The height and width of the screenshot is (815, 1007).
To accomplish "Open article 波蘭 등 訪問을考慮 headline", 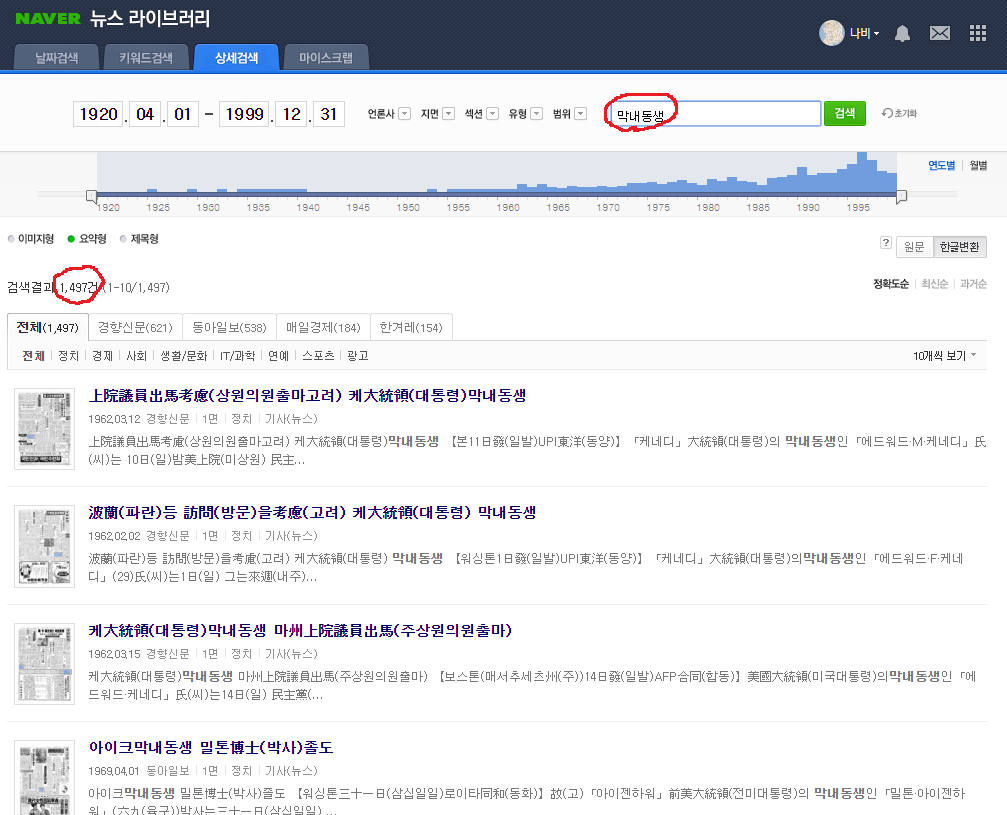I will (x=312, y=513).
